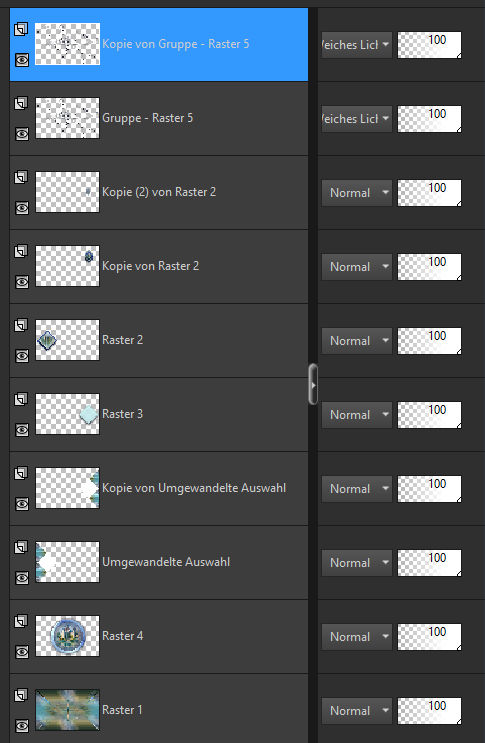Click the layer type icon of Raster 4
Image resolution: width=485 pixels, height=743 pixels.
tap(21, 621)
